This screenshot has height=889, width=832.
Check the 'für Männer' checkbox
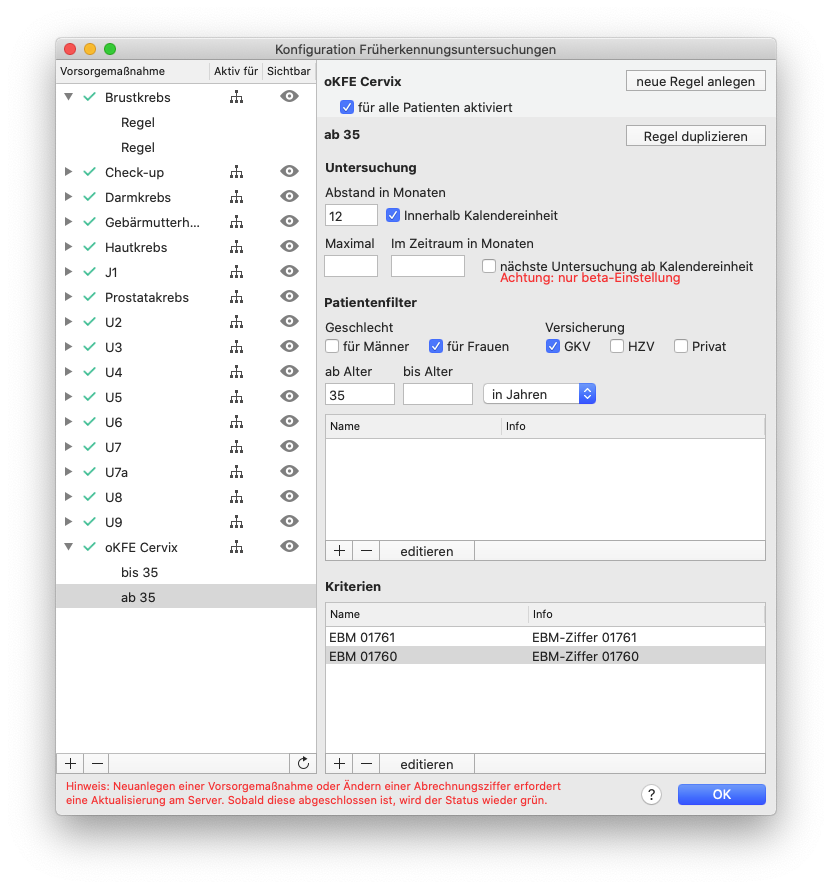tap(332, 346)
